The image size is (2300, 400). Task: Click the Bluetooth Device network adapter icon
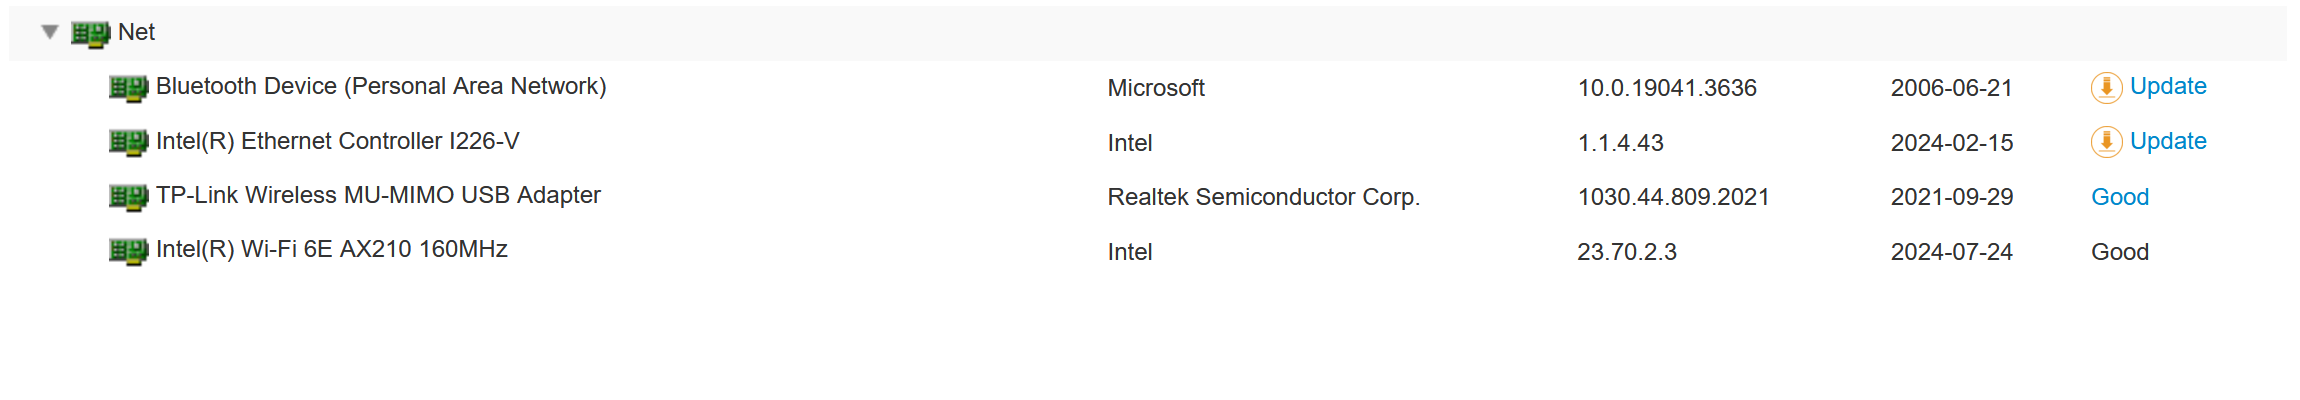click(128, 88)
